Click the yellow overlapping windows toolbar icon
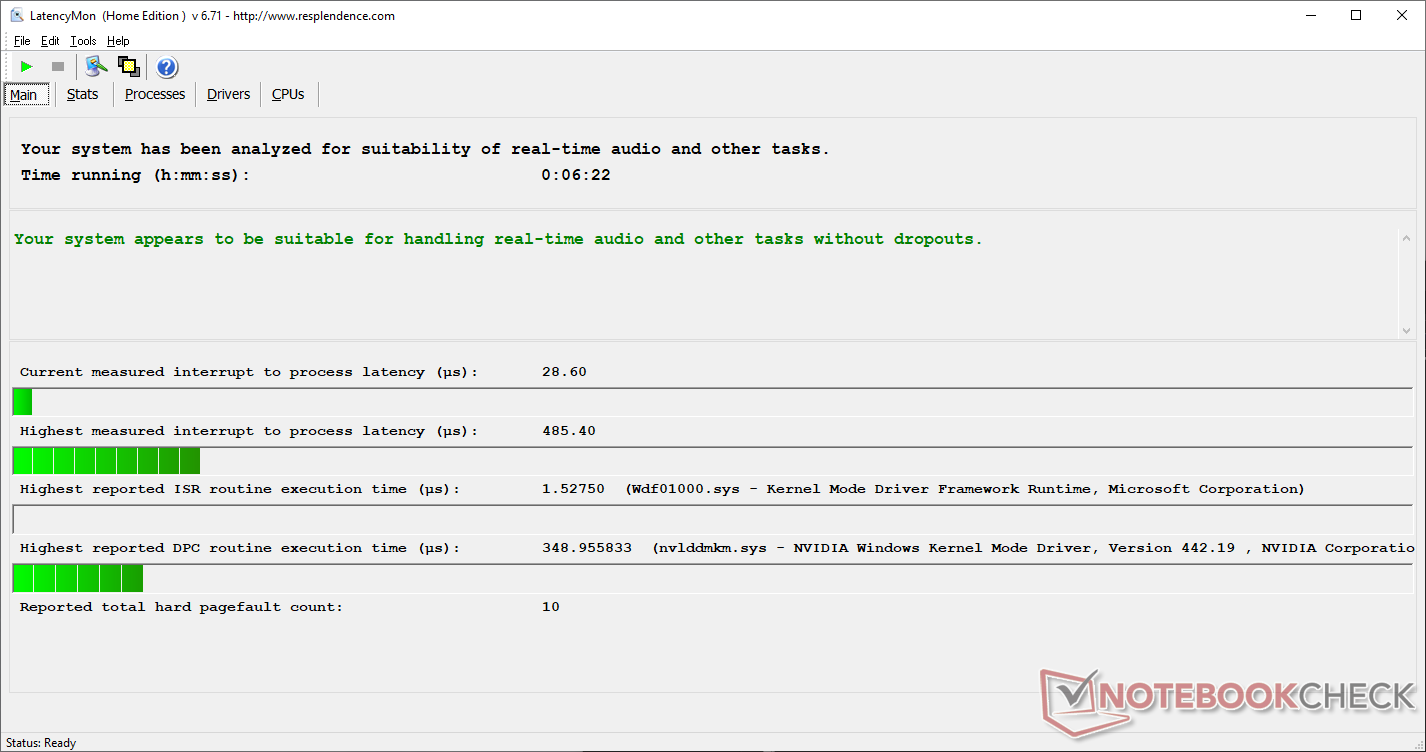This screenshot has width=1426, height=752. coord(128,66)
